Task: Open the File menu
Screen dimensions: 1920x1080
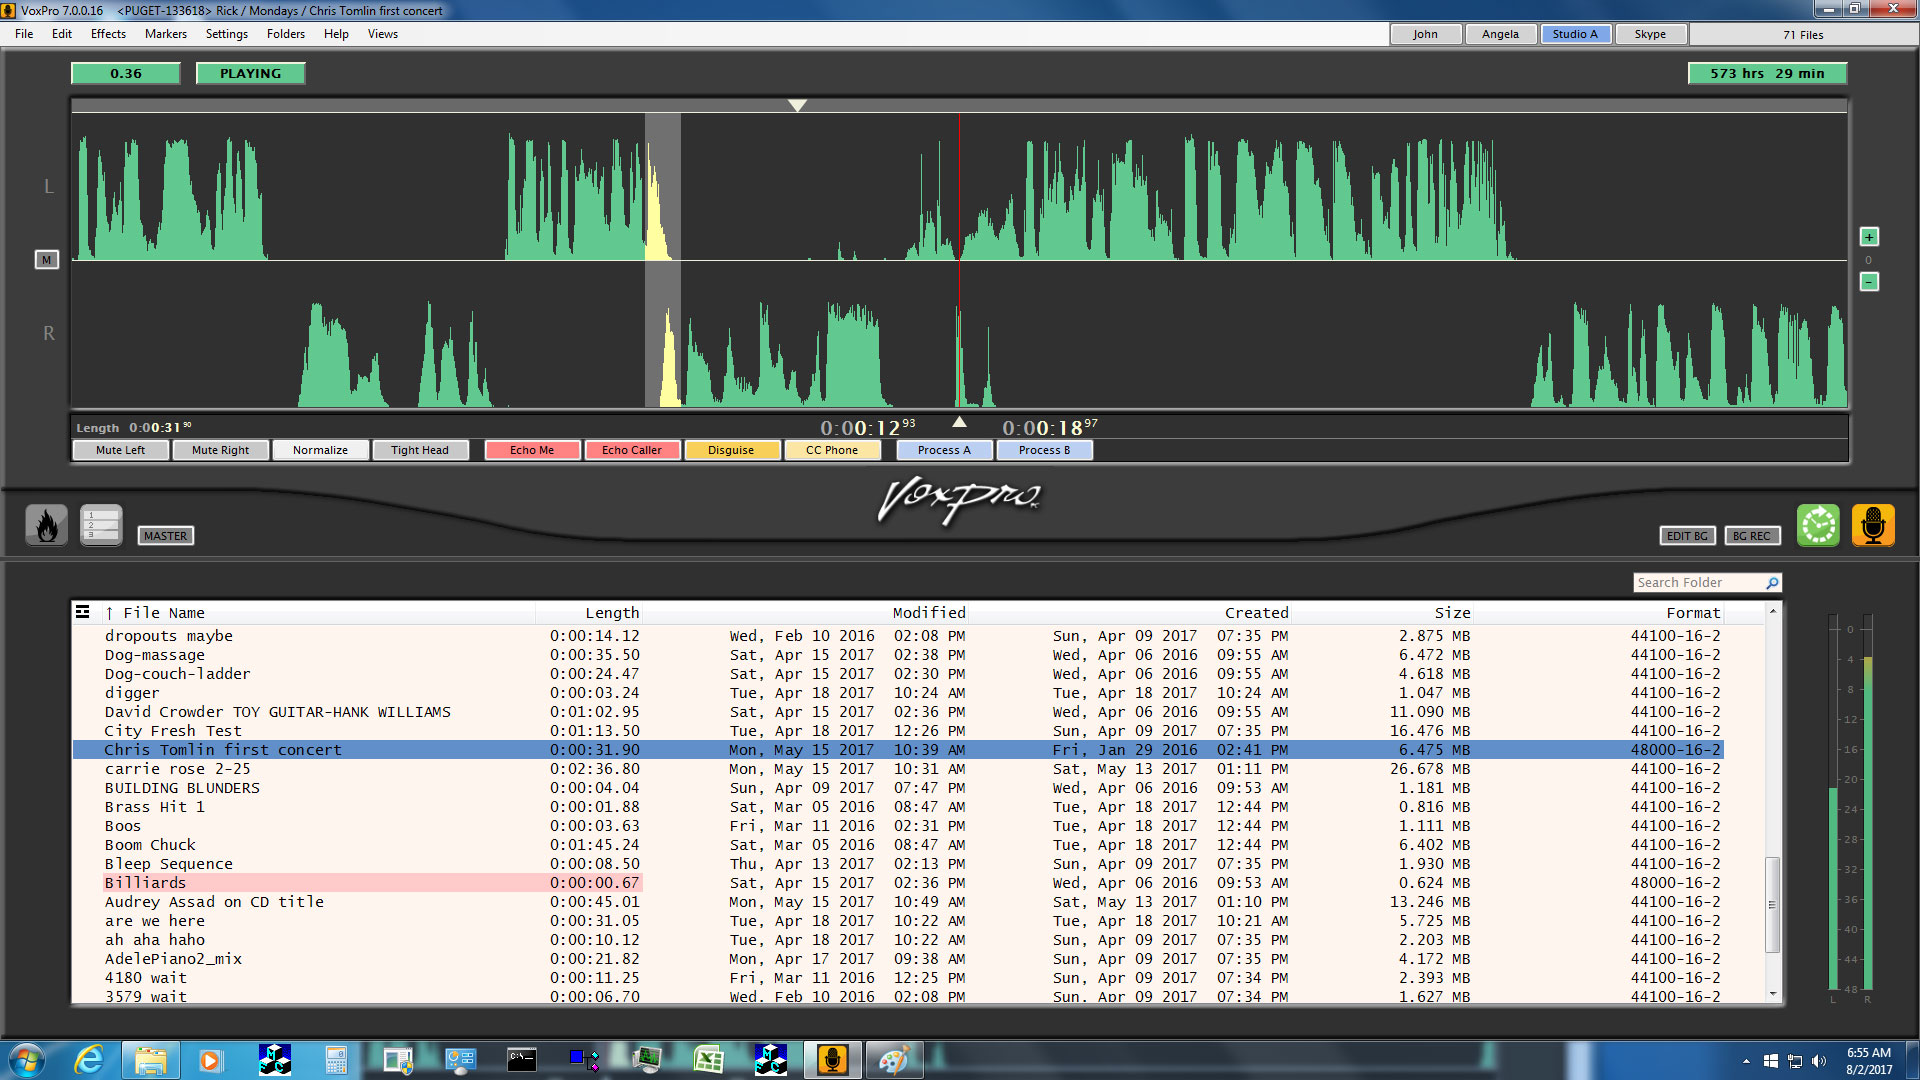Action: pos(24,34)
